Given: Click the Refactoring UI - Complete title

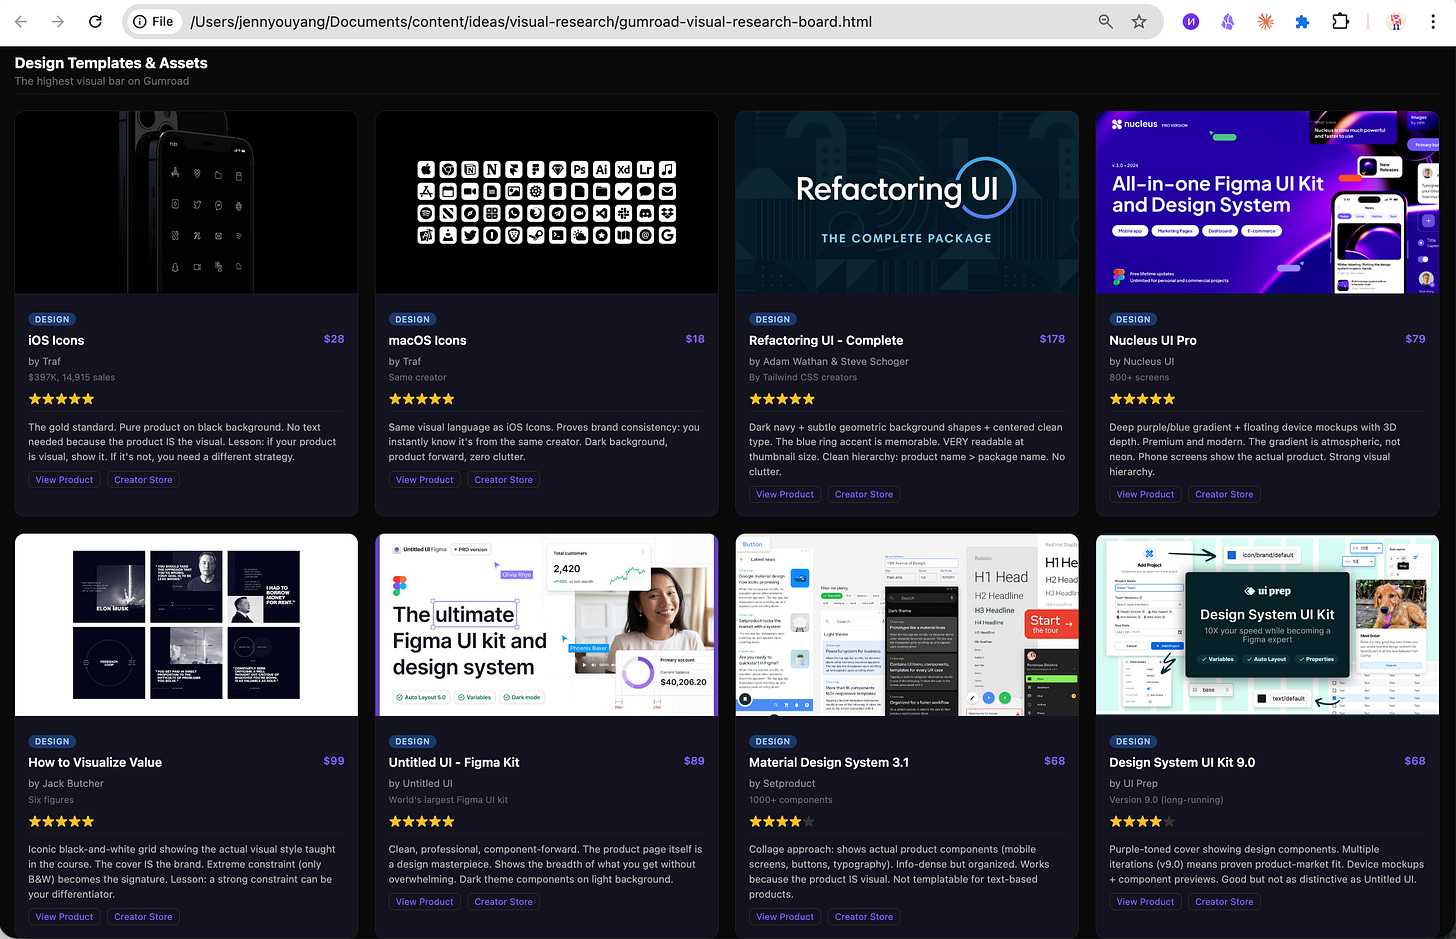Looking at the screenshot, I should pyautogui.click(x=826, y=340).
